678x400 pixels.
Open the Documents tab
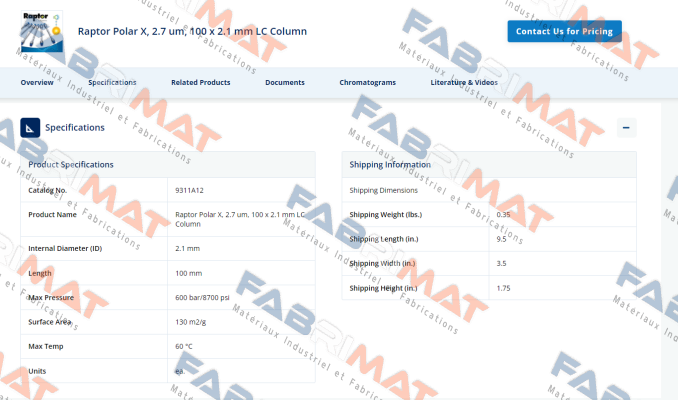pos(285,83)
